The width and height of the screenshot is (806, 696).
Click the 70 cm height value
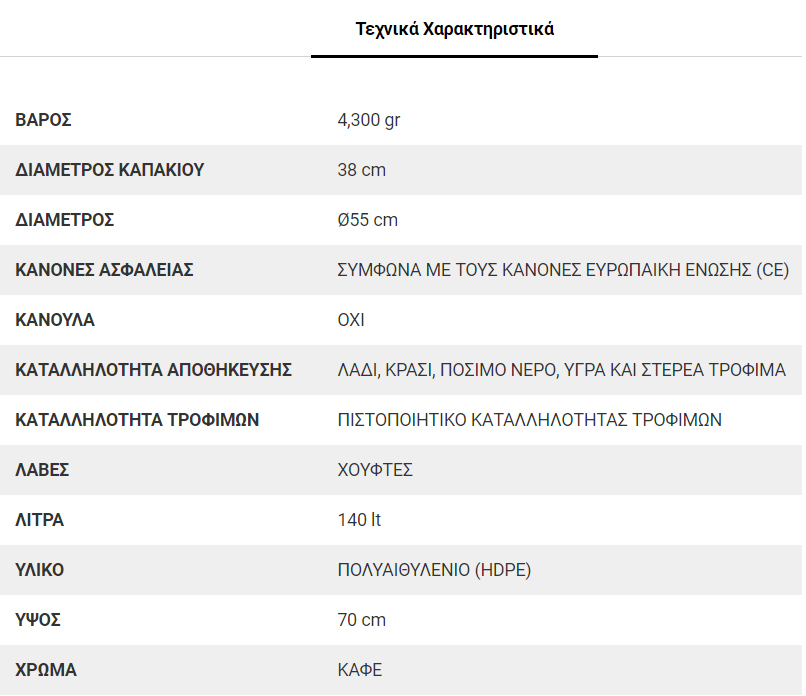point(361,619)
